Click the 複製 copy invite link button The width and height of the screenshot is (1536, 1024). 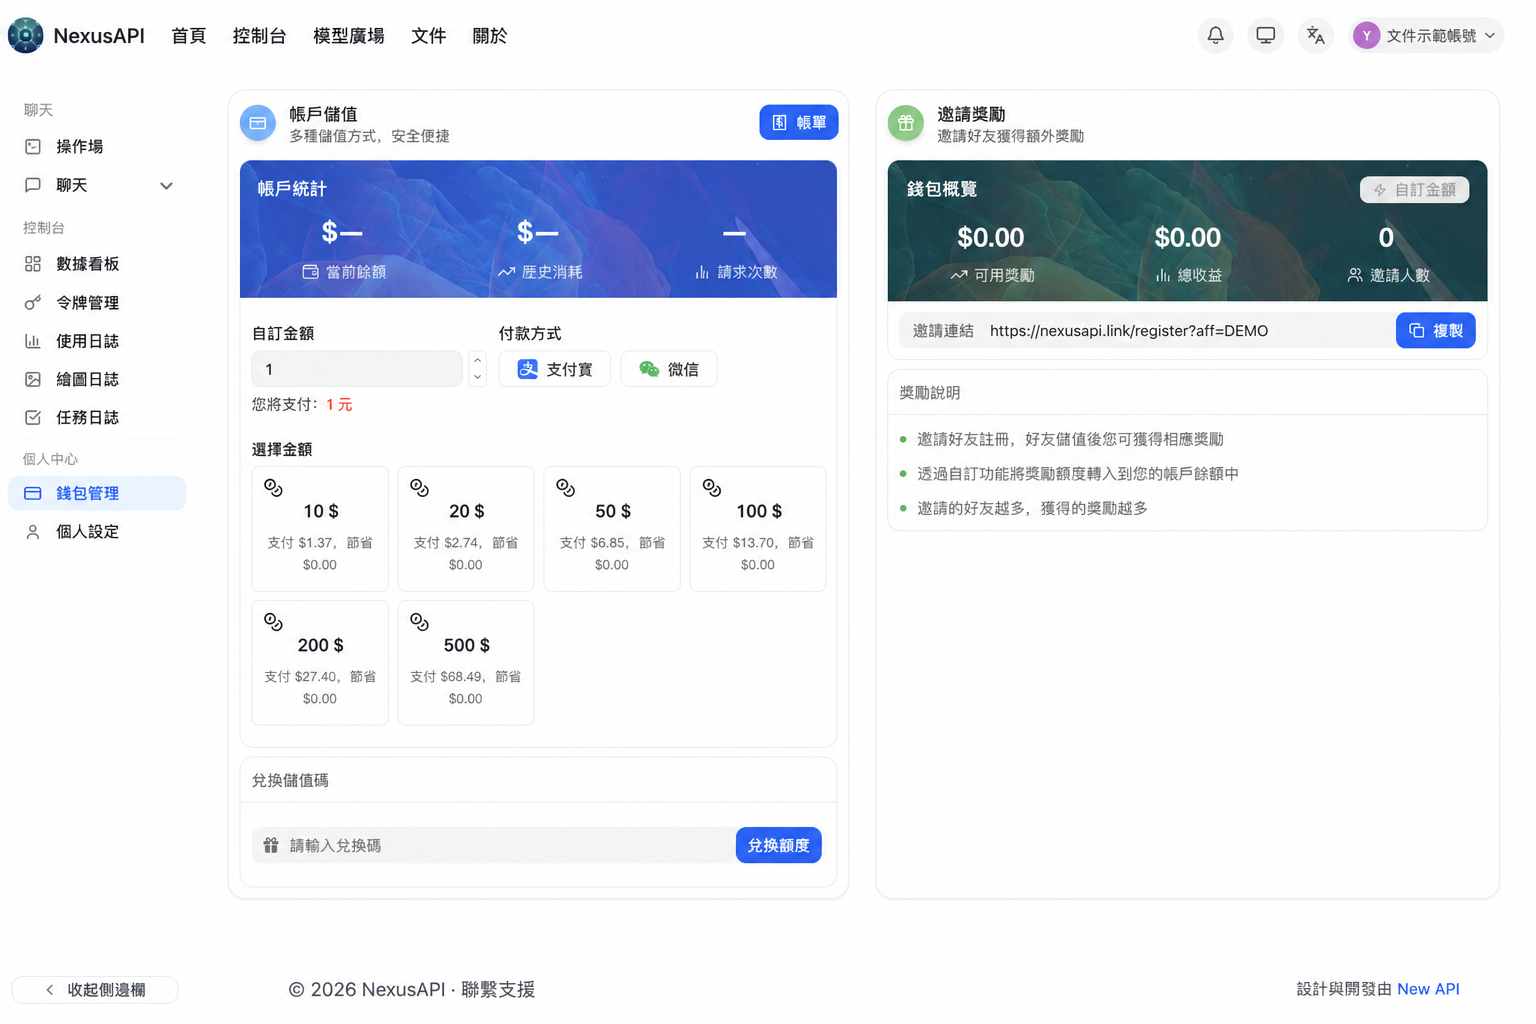click(x=1435, y=331)
